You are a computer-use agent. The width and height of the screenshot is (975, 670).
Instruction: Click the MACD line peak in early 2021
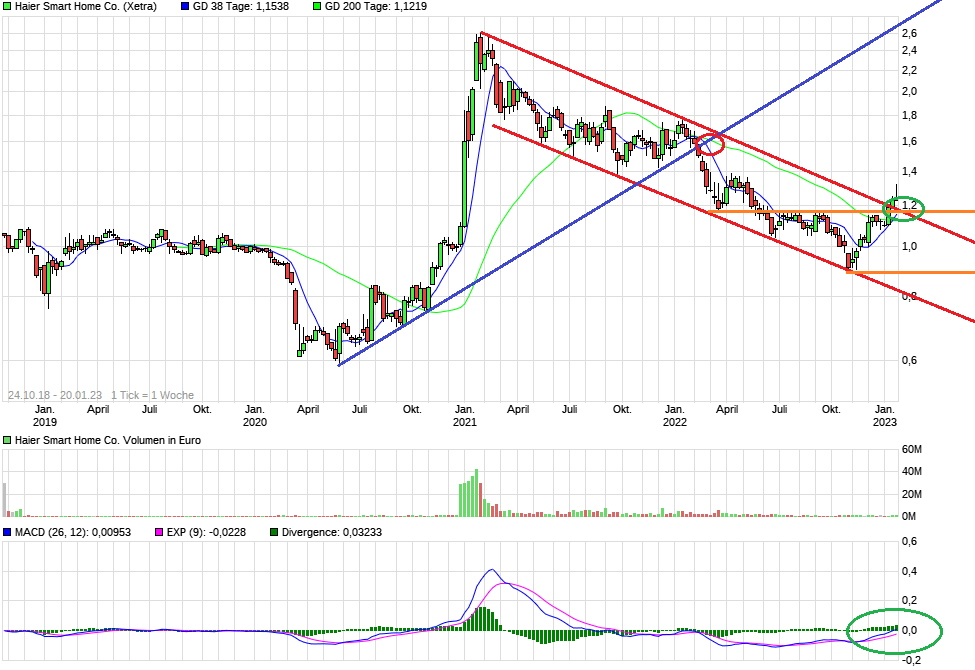click(x=492, y=569)
